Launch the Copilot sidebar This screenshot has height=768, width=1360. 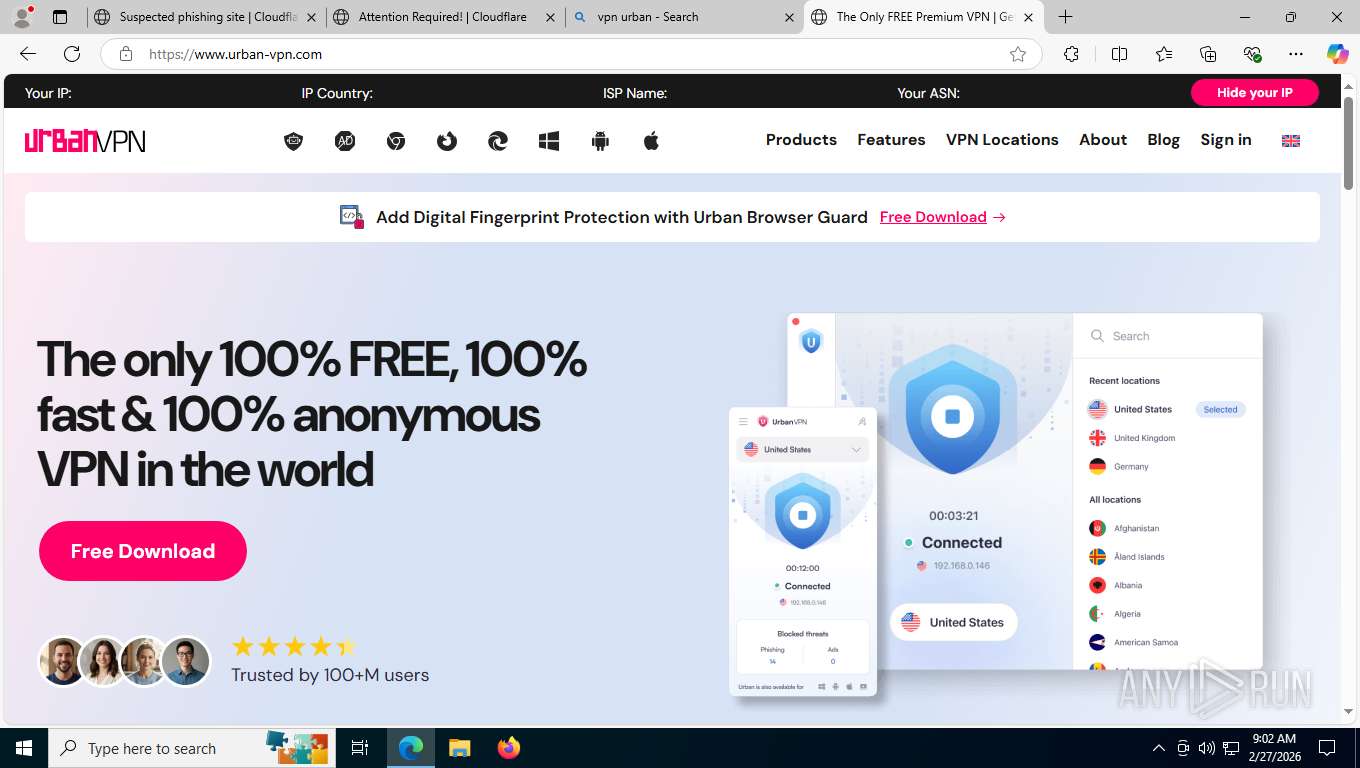1337,54
